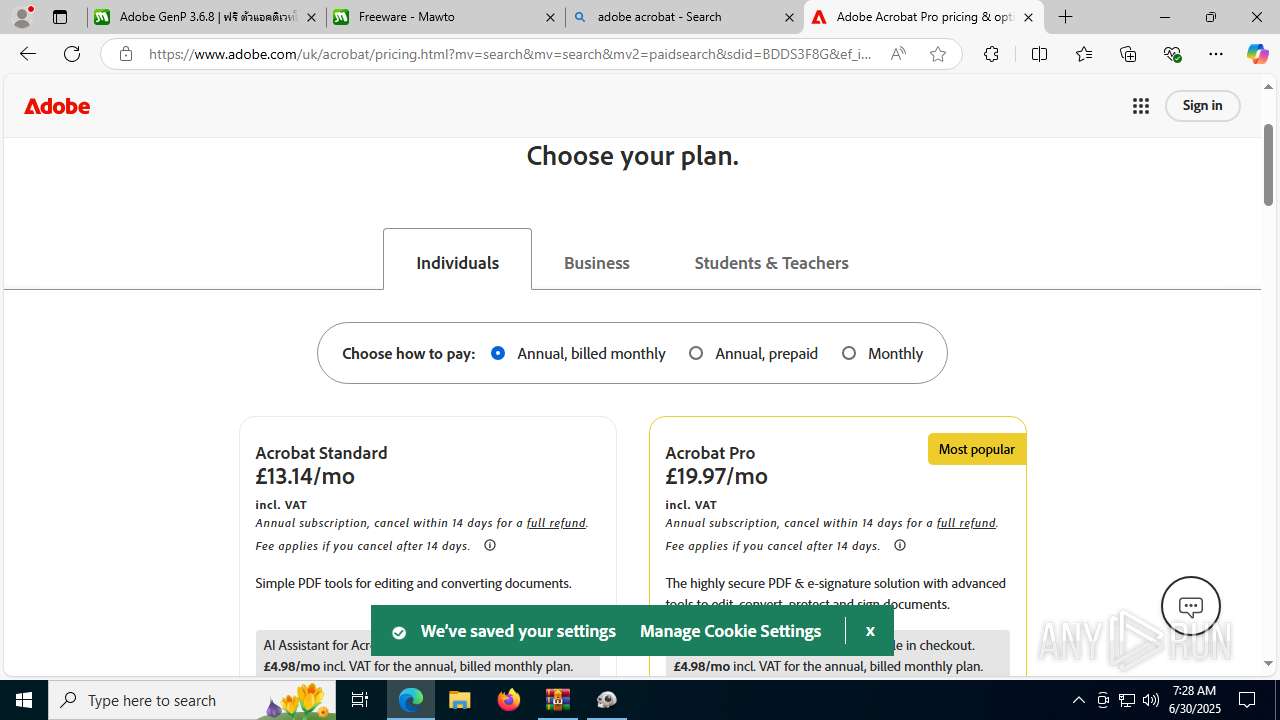Viewport: 1280px width, 720px height.
Task: Open the Favorites list toolbar icon
Action: pyautogui.click(x=1084, y=54)
